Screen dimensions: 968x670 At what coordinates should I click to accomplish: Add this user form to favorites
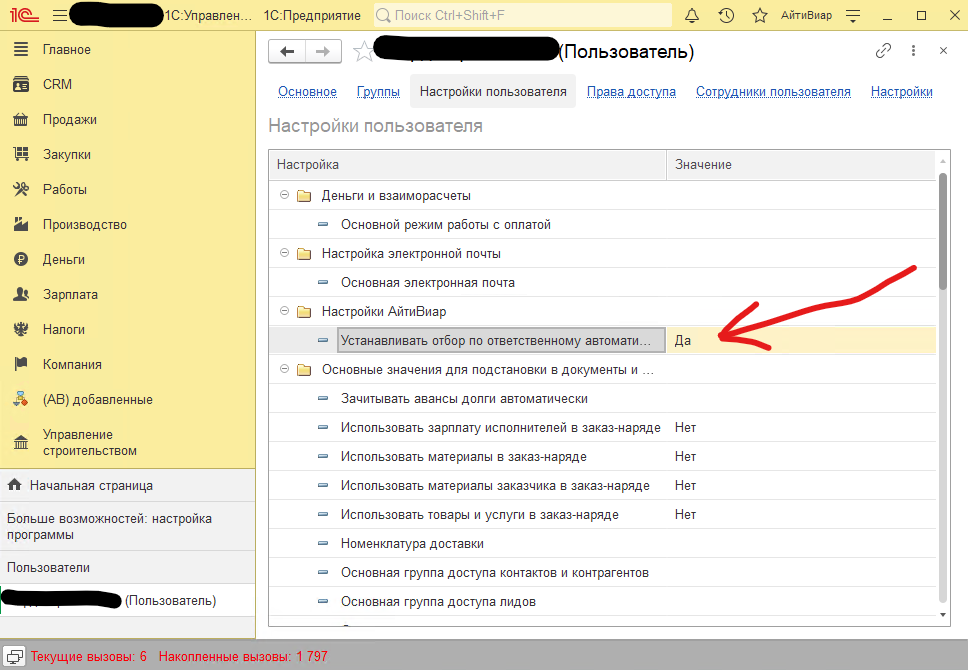[x=364, y=51]
